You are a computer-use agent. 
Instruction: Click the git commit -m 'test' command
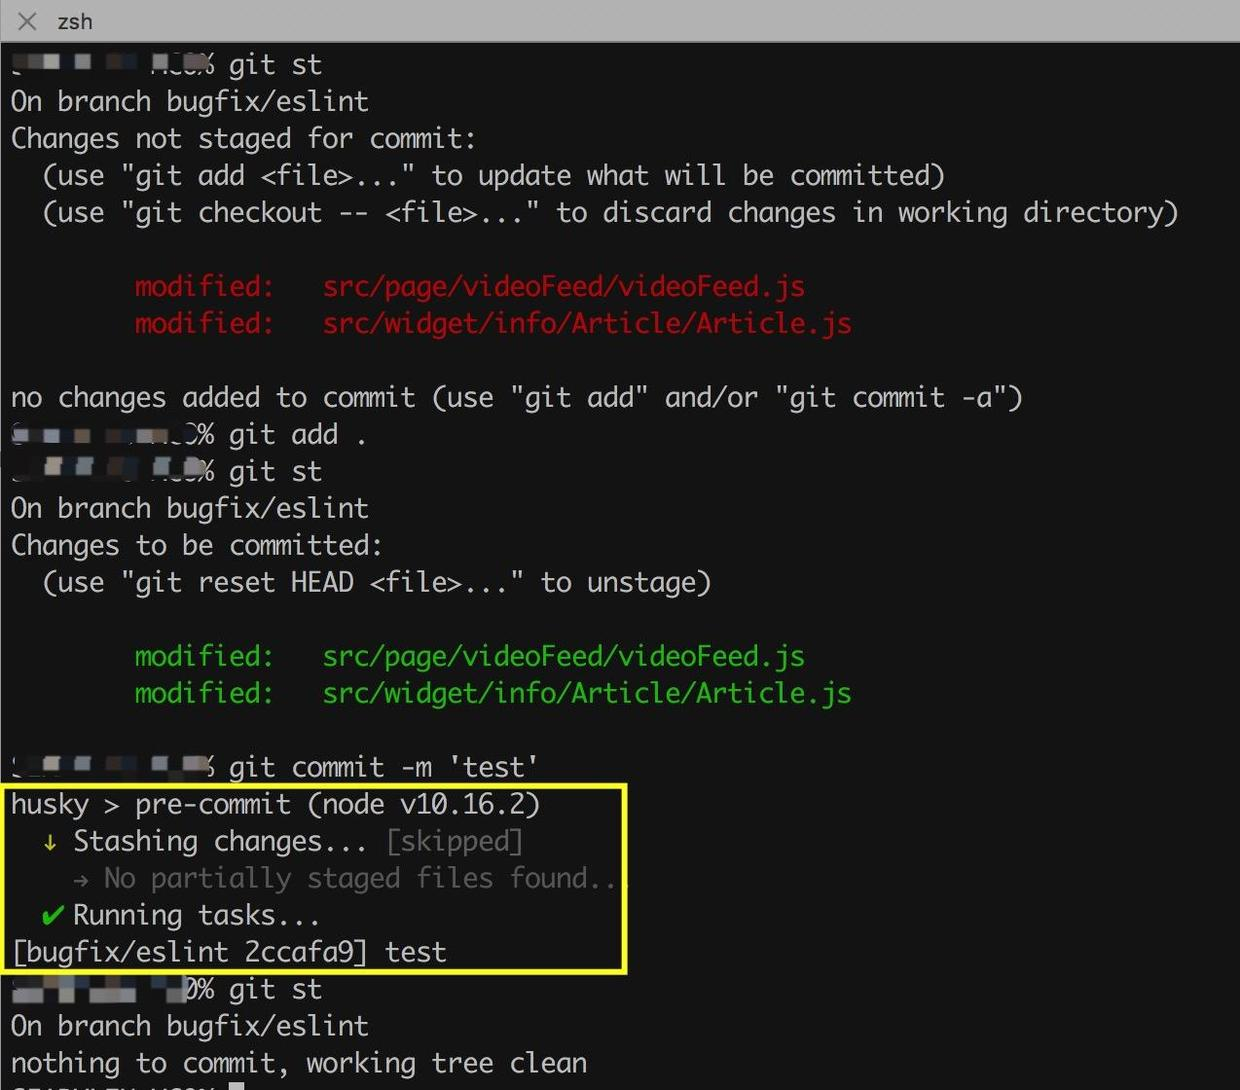click(383, 768)
